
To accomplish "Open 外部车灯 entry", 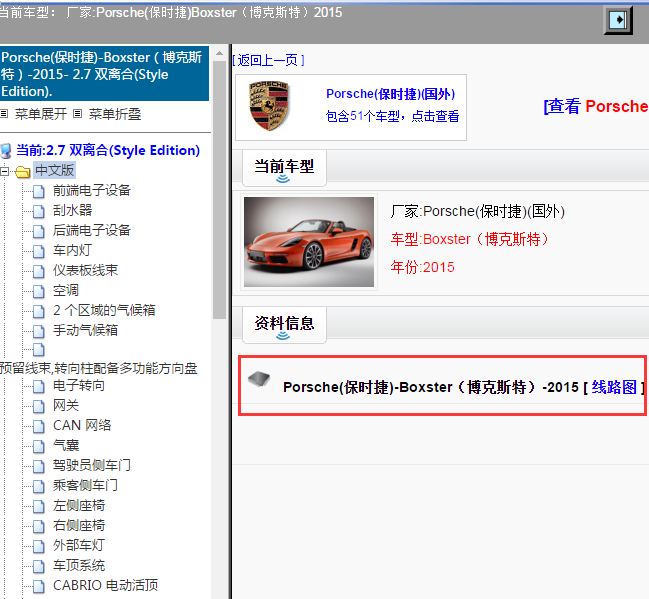I will pos(79,545).
